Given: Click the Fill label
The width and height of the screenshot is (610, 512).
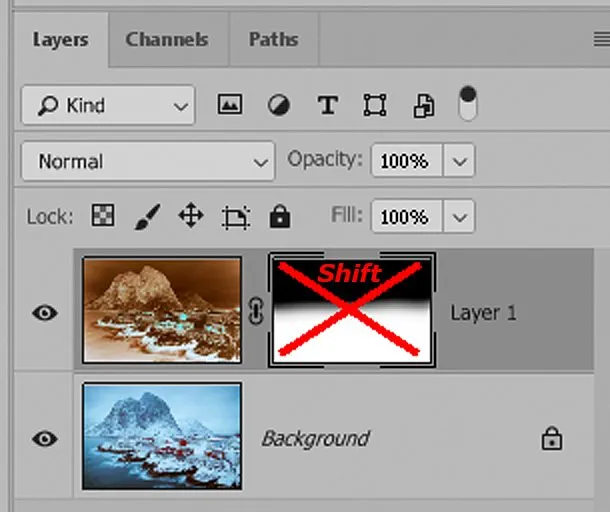Looking at the screenshot, I should click(347, 214).
